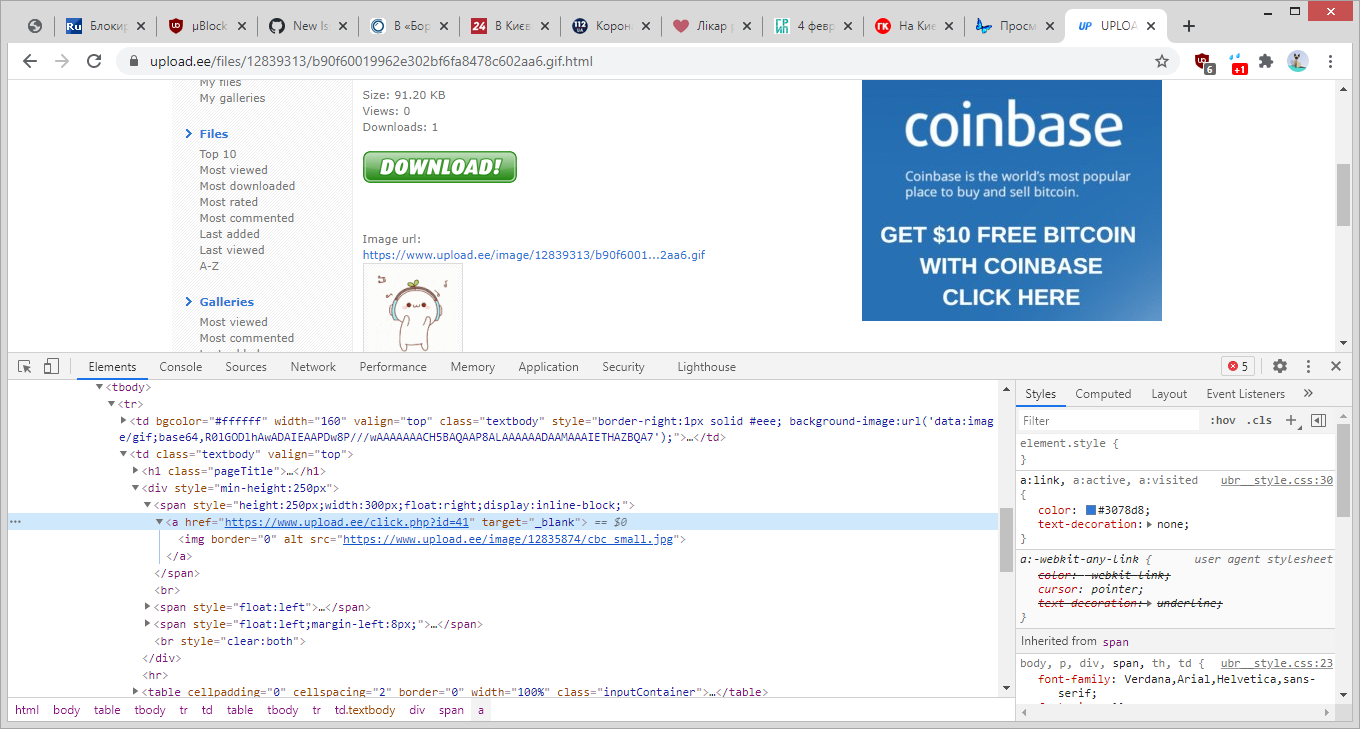Toggle the computed styles sidebar icon
1360x729 pixels.
point(1318,421)
